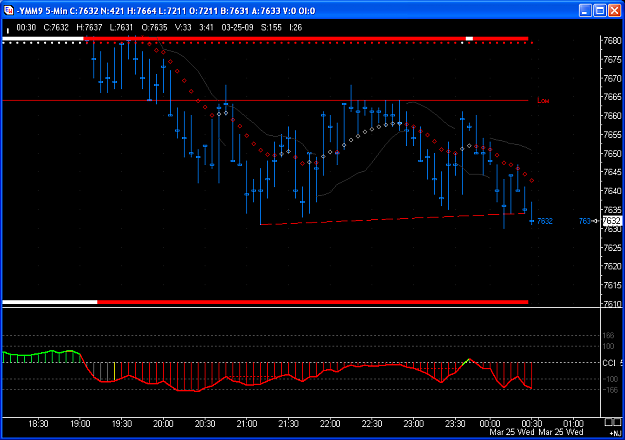Click the -166 CCI level label

pyautogui.click(x=610, y=389)
